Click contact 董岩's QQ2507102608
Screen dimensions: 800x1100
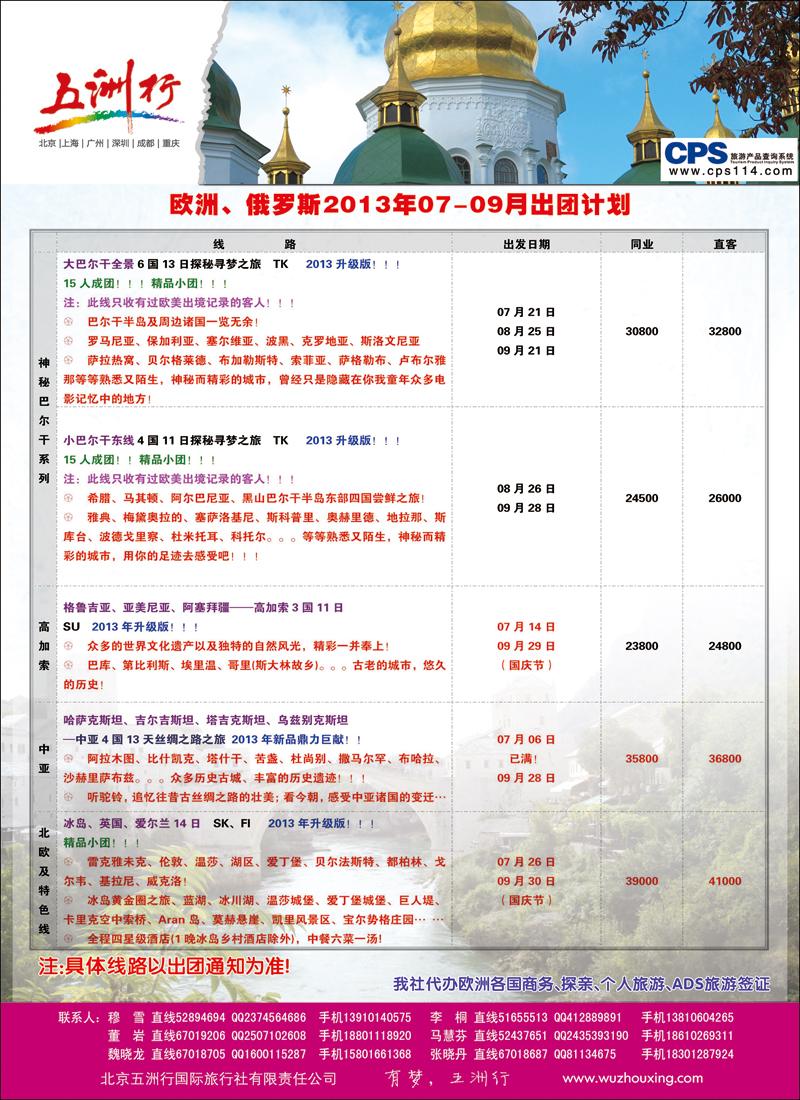pos(269,1035)
